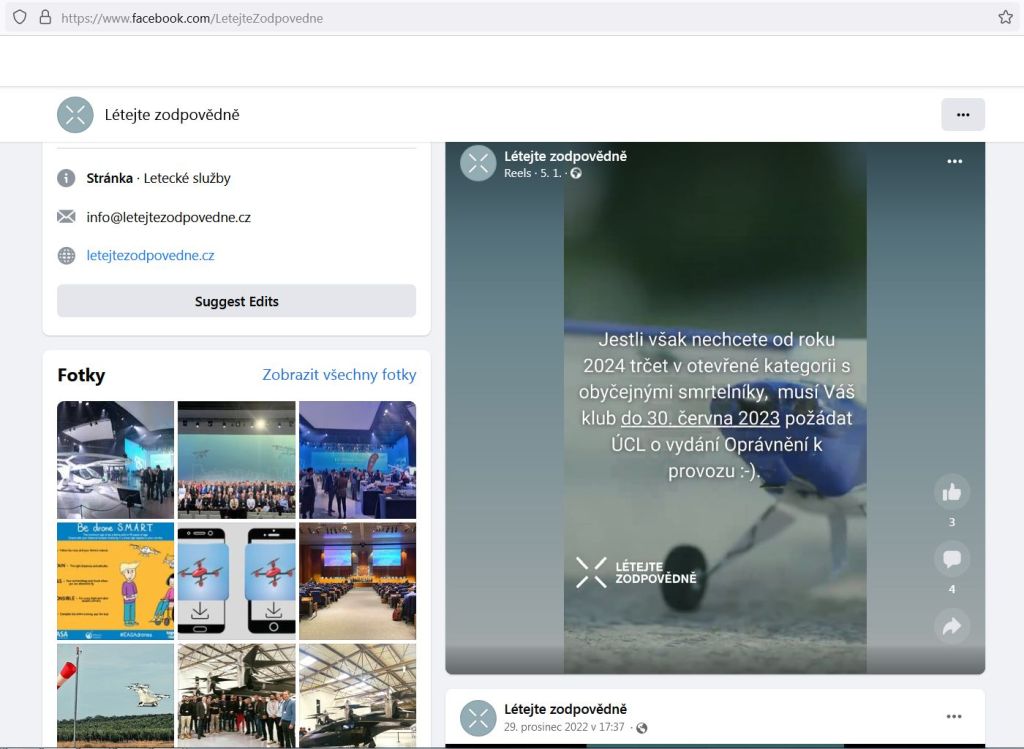Click Zobrazit všechny fotky link

(339, 375)
